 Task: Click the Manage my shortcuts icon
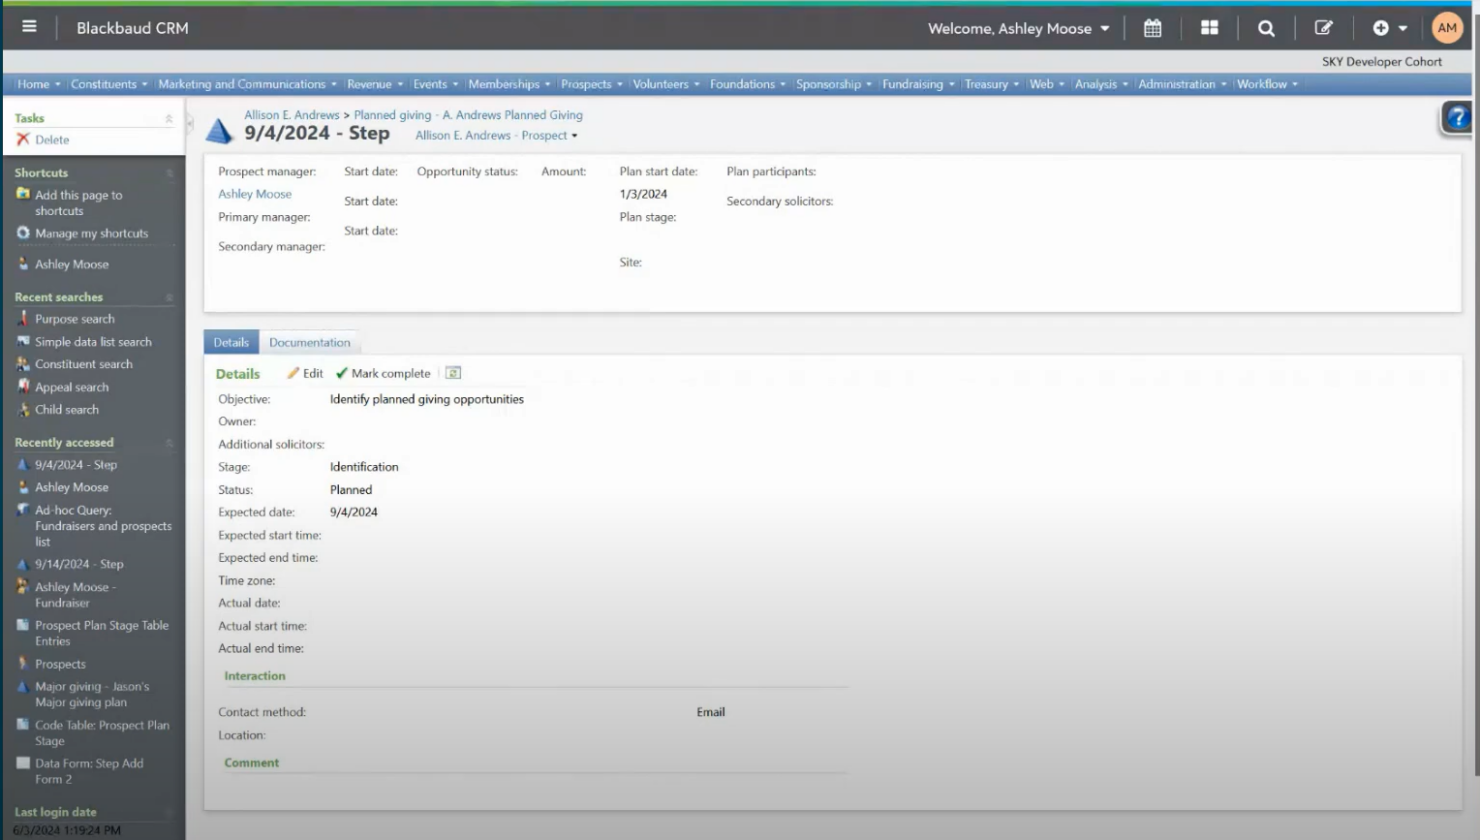click(23, 233)
